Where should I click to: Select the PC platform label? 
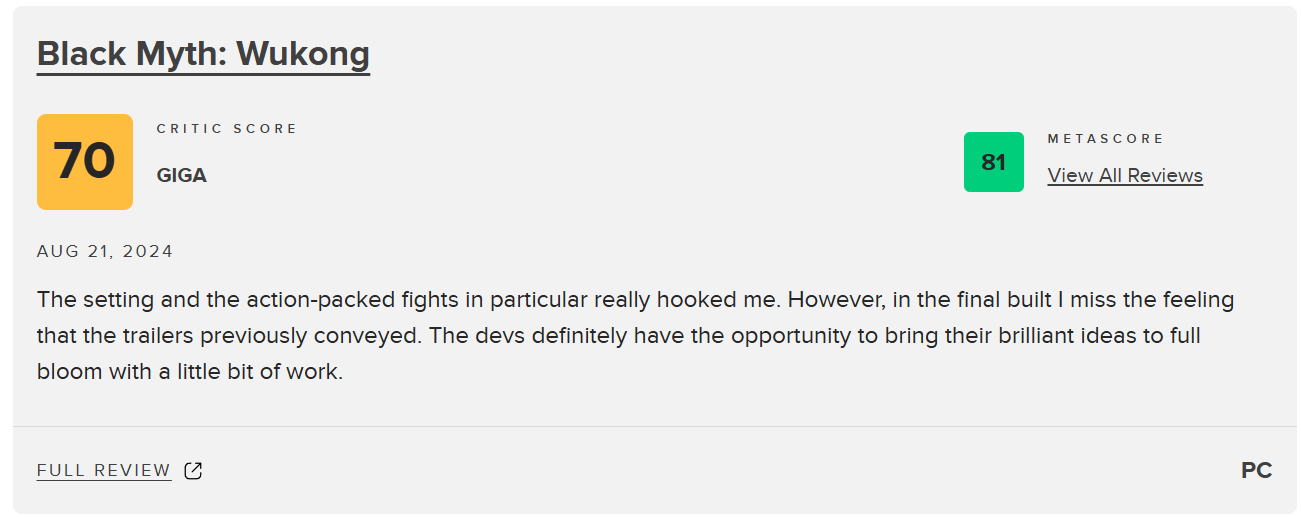tap(1256, 470)
